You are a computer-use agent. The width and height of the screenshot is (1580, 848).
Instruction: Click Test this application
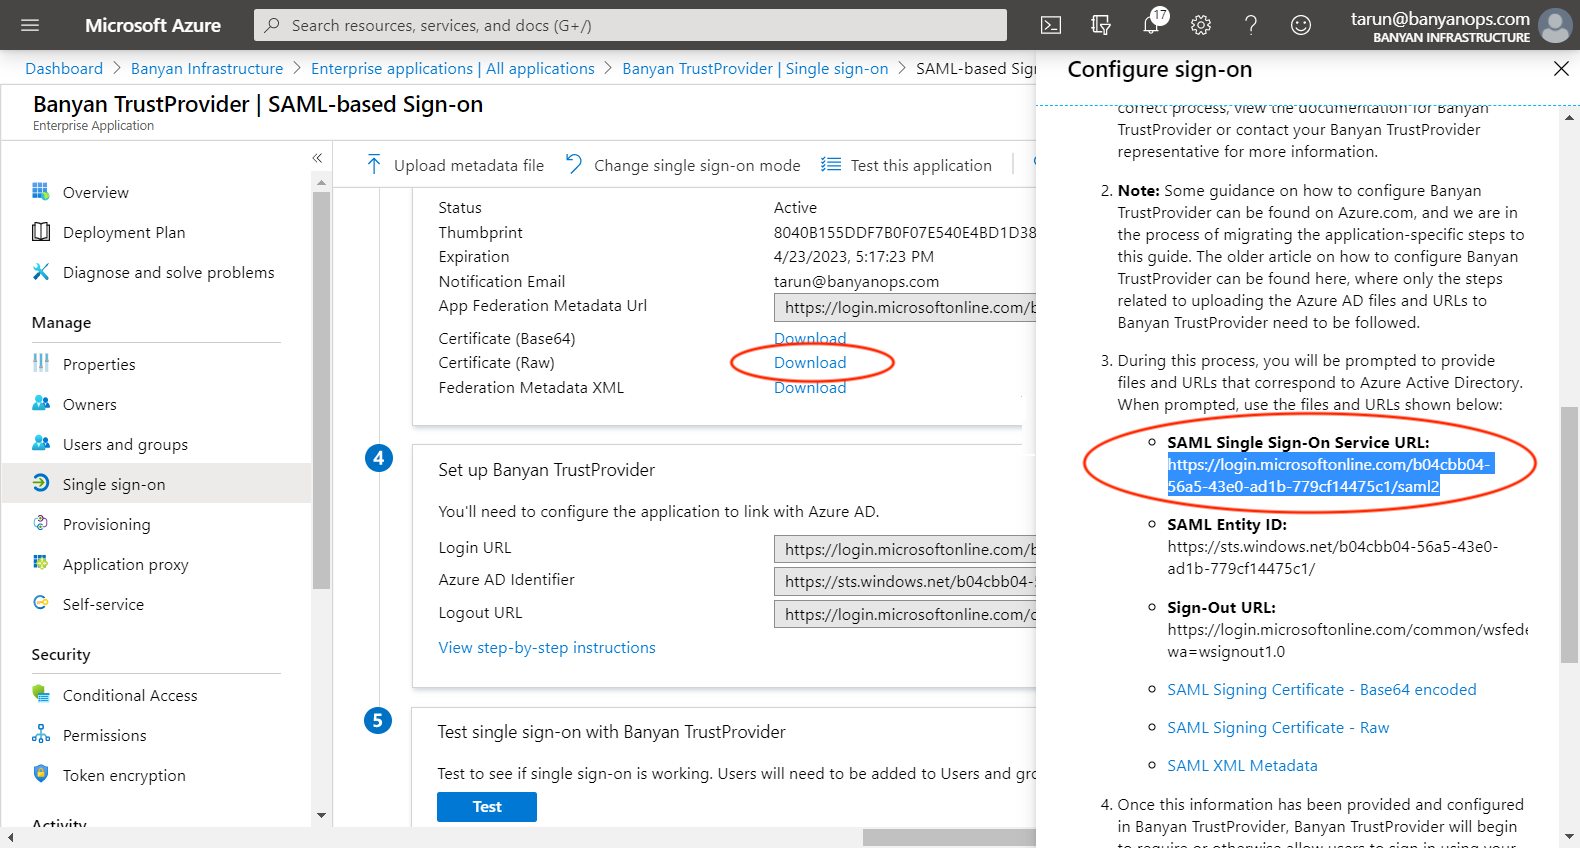pyautogui.click(x=907, y=165)
